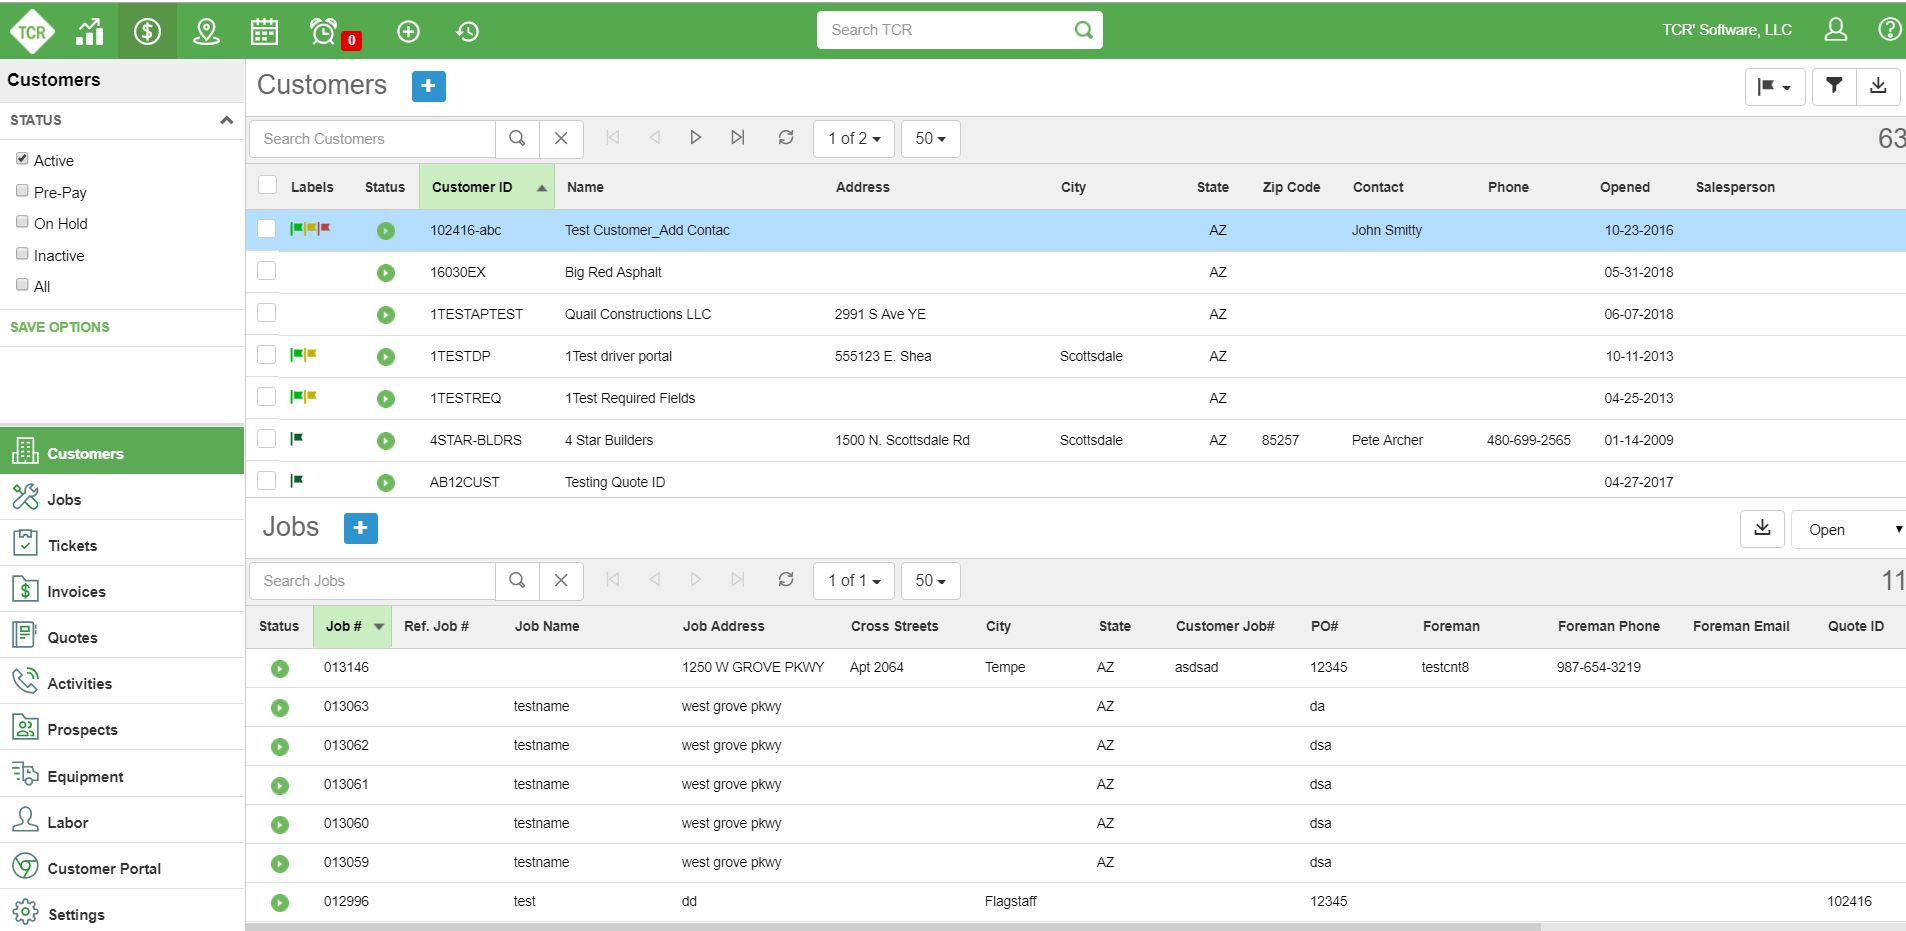
Task: Enable the Pre-Pay status checkbox
Action: pyautogui.click(x=22, y=191)
